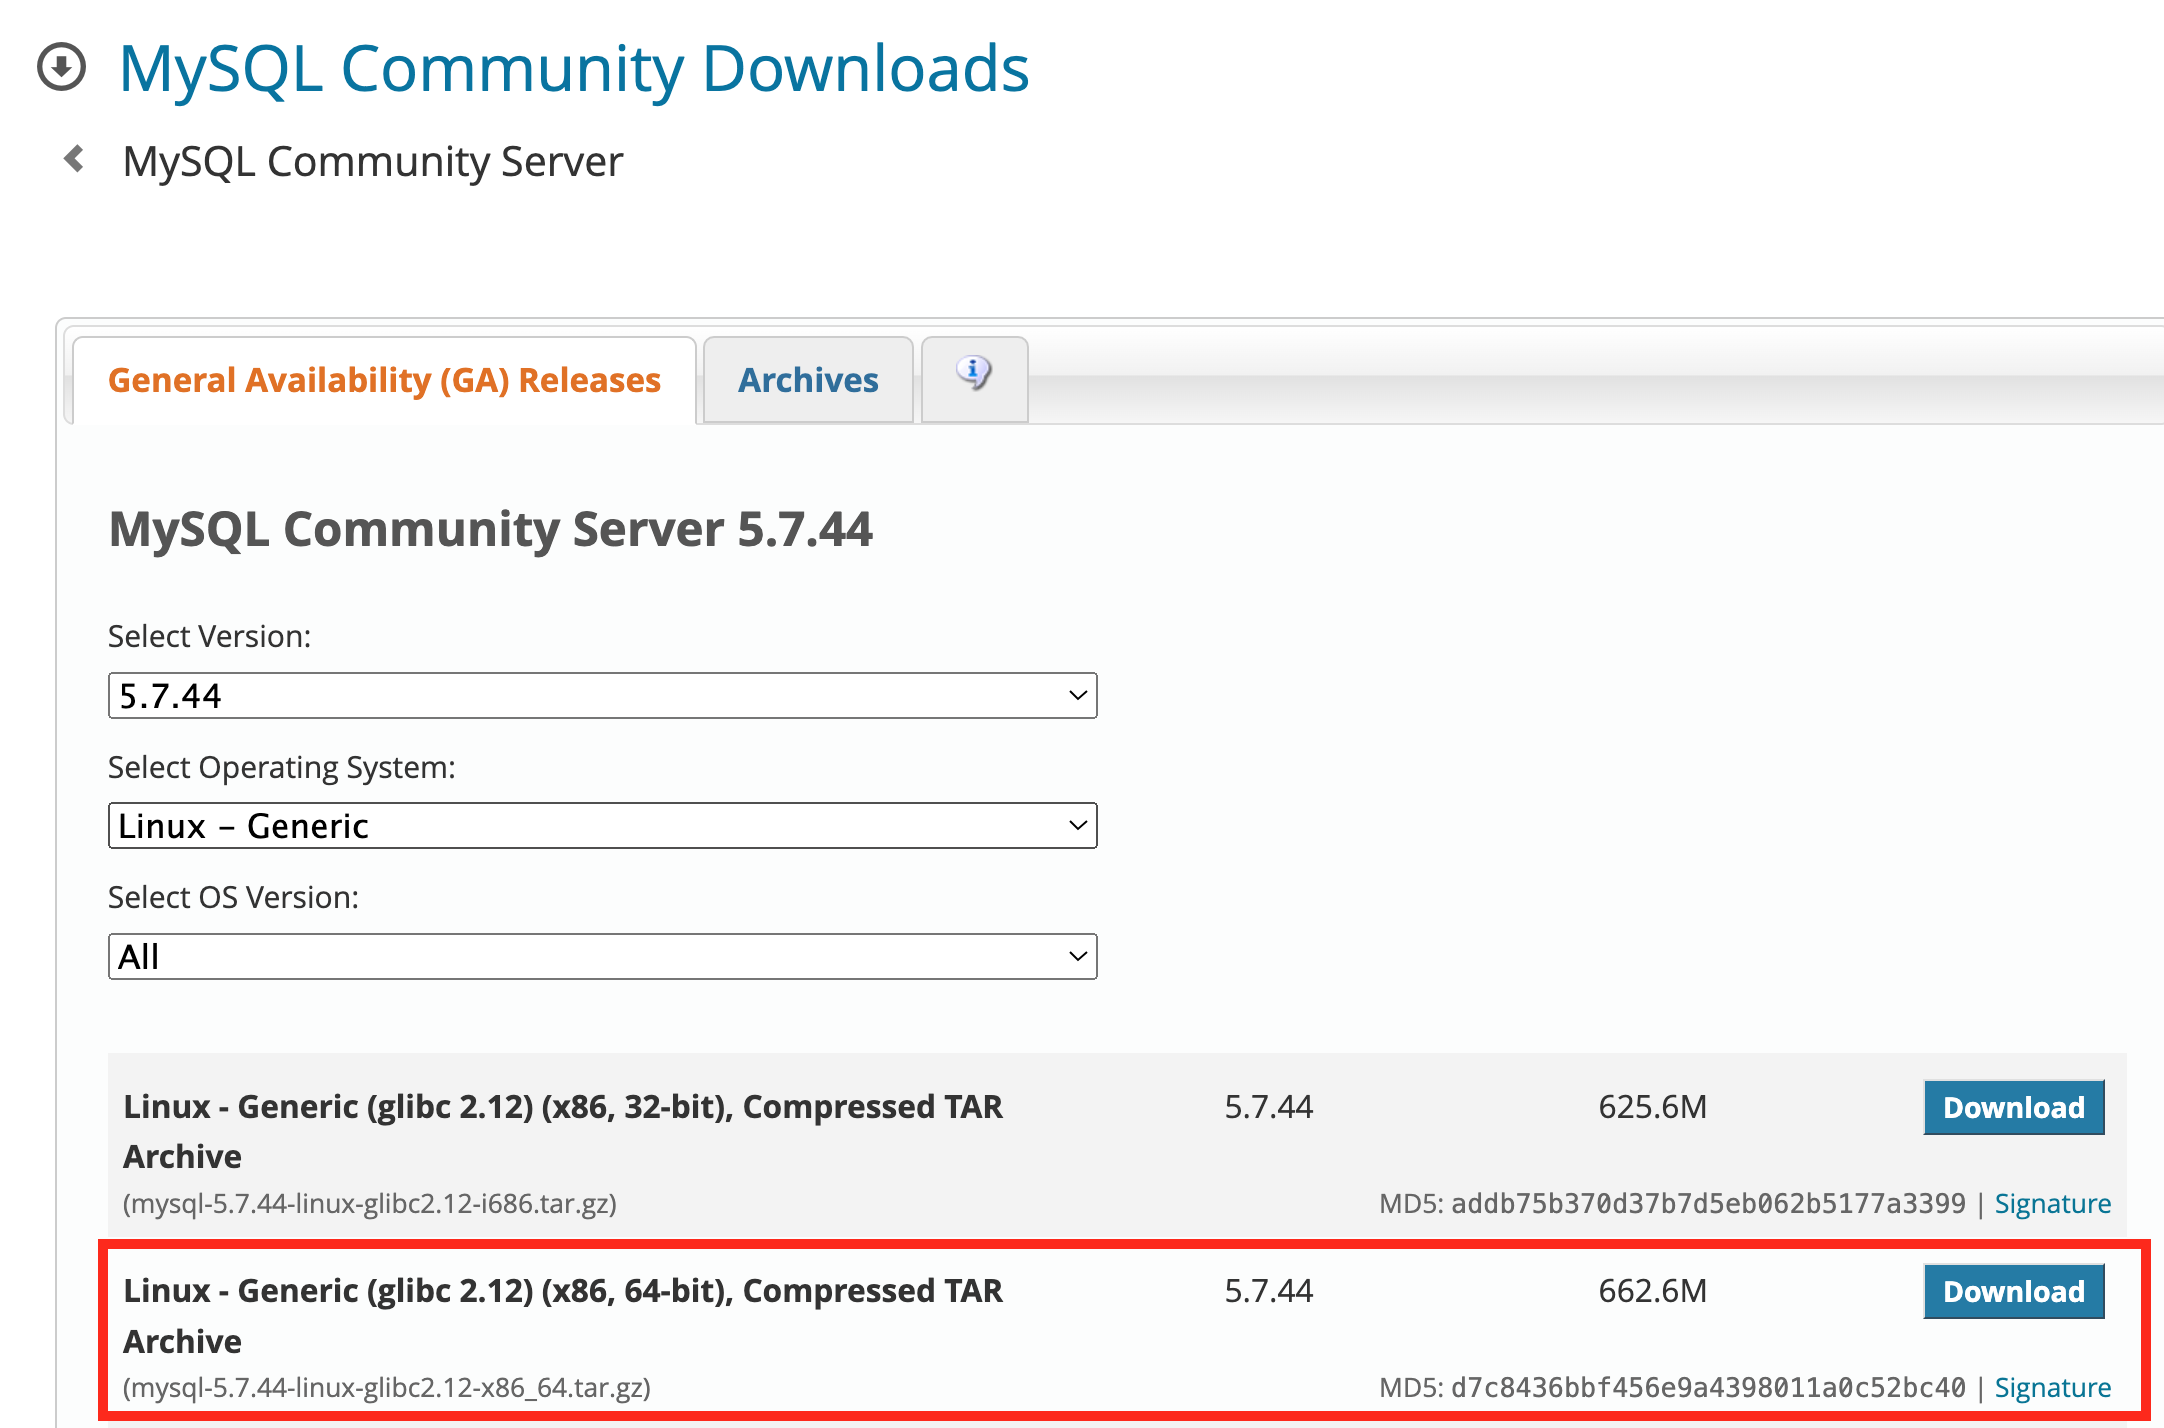This screenshot has height=1428, width=2164.
Task: Click MD5 hash addb75b370d37b7d5eb062b5177a3399
Action: pos(1708,1203)
